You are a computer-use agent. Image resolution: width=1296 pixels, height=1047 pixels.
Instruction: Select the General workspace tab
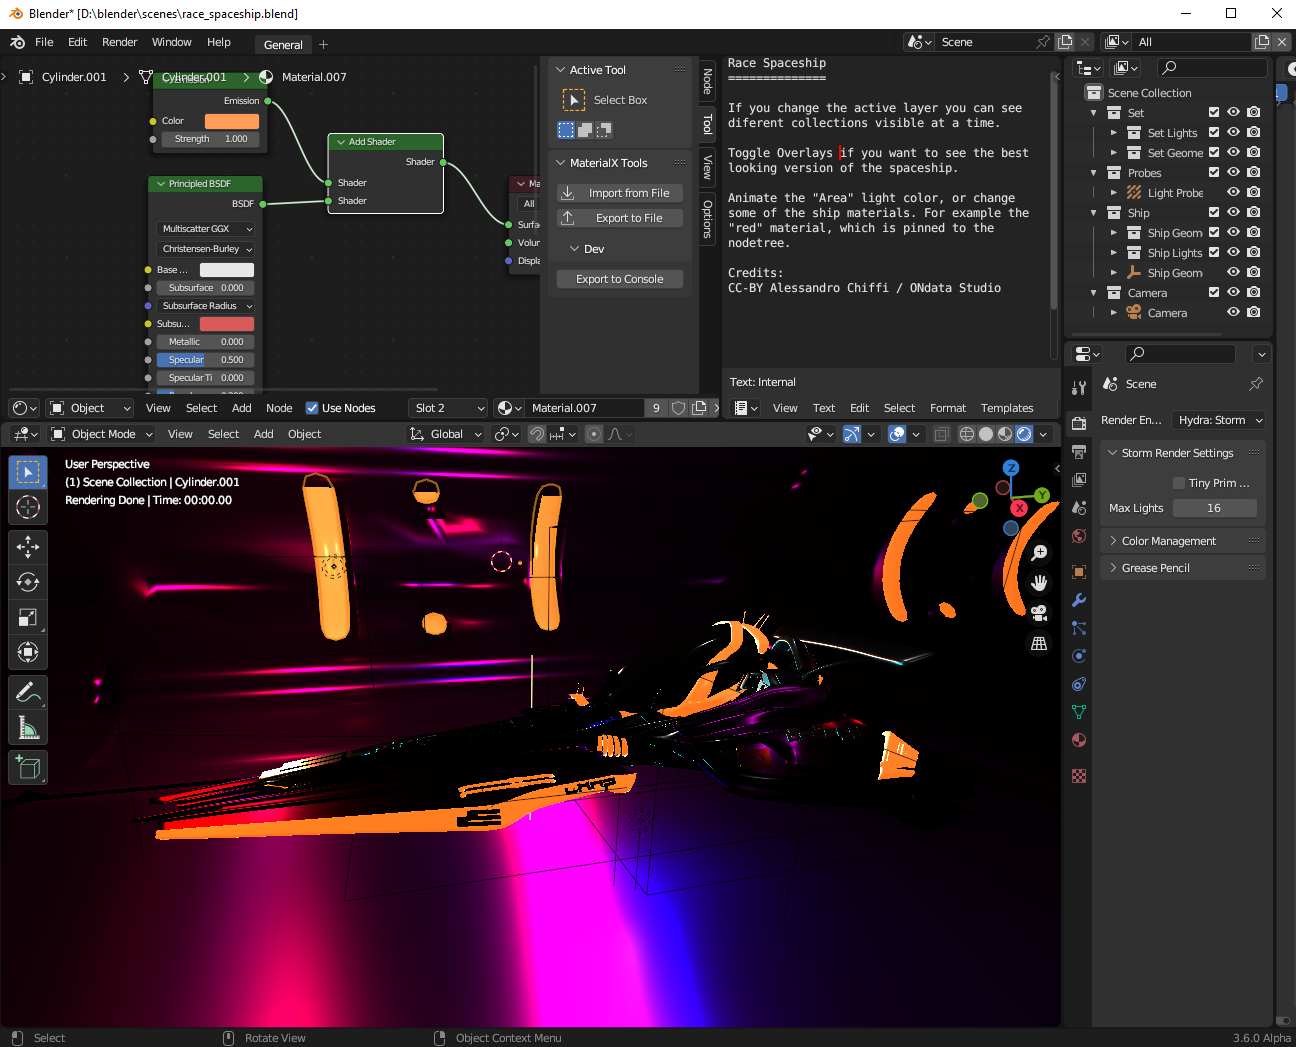(x=283, y=45)
